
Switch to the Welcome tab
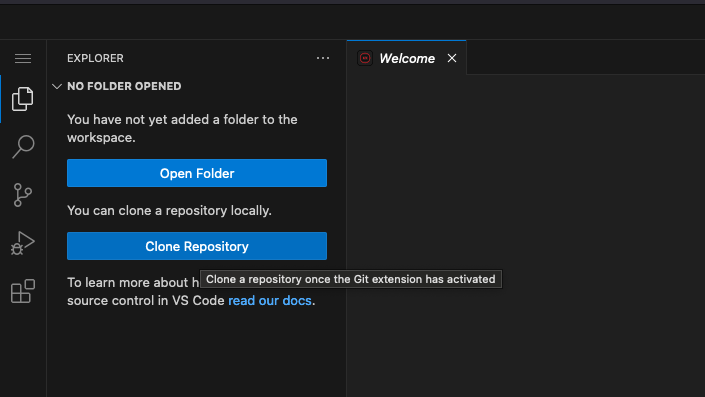(406, 58)
